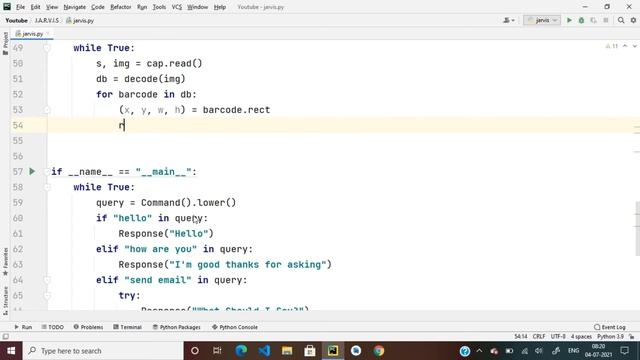Click the run gutter arrow on line 57
The width and height of the screenshot is (640, 360).
point(32,171)
